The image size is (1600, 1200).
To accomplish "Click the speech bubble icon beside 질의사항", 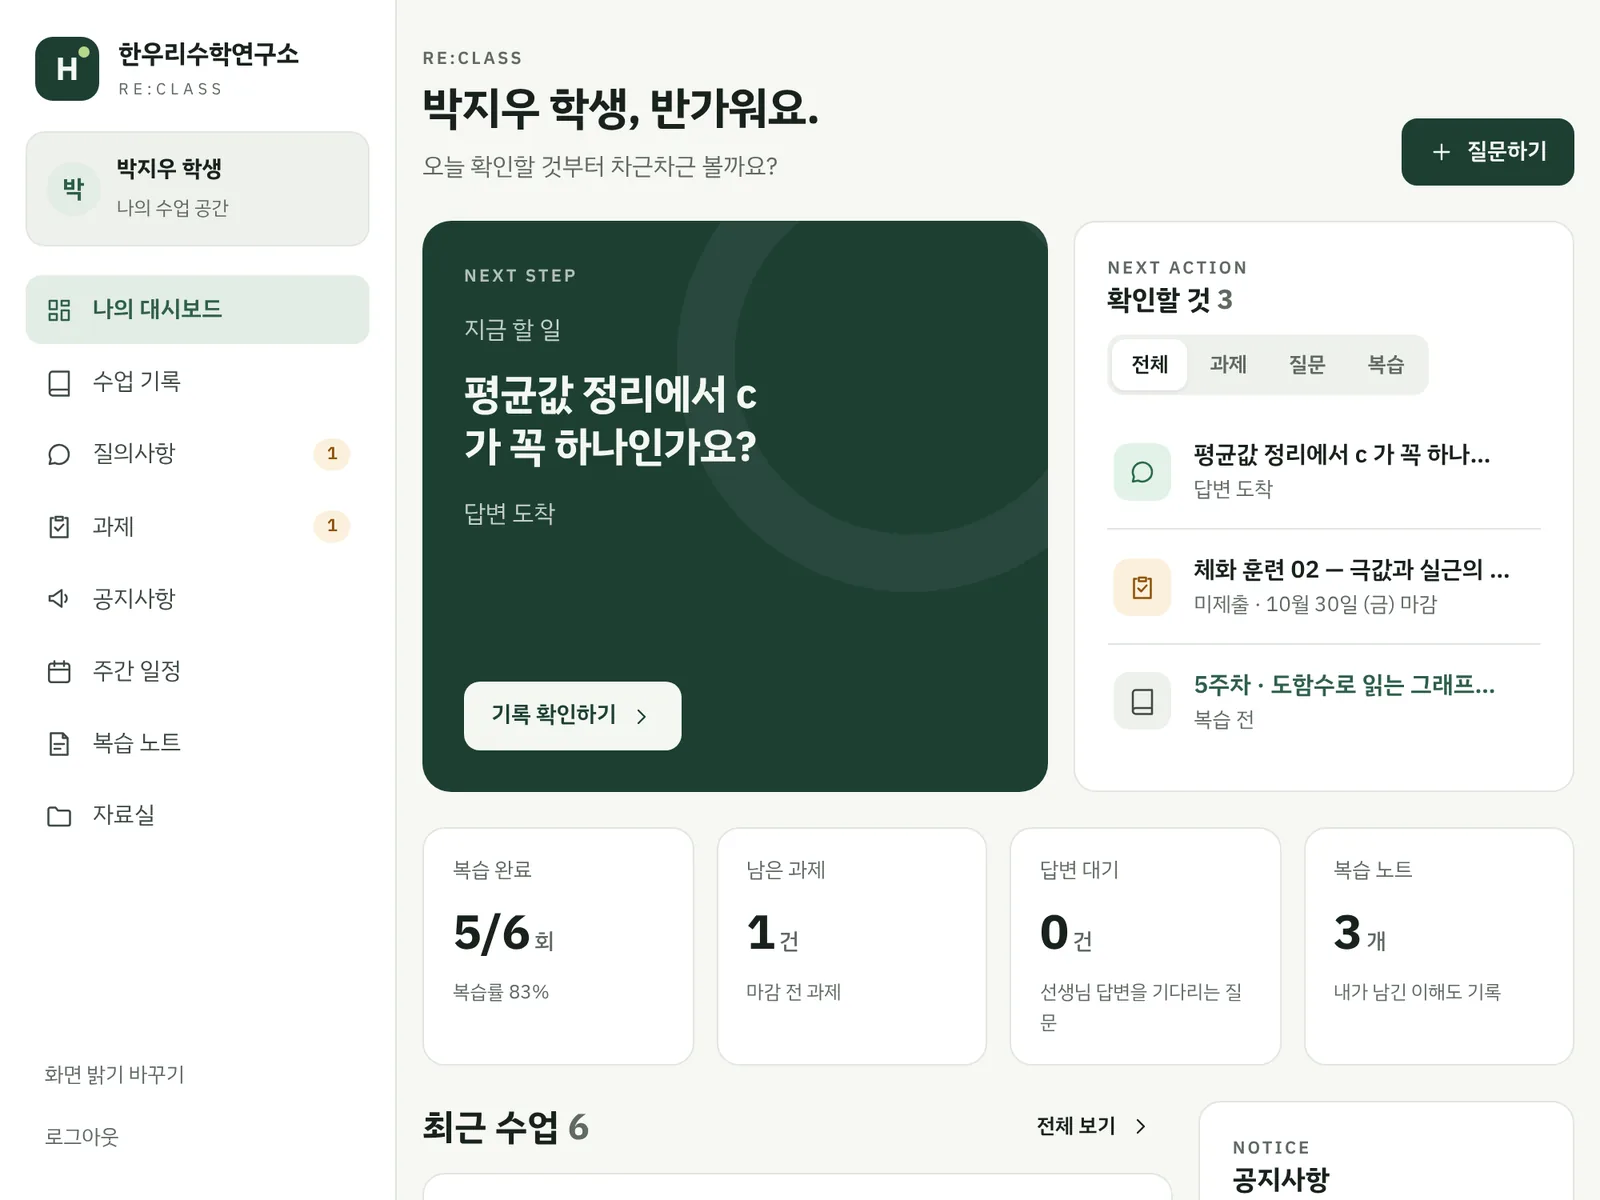I will click(x=59, y=455).
